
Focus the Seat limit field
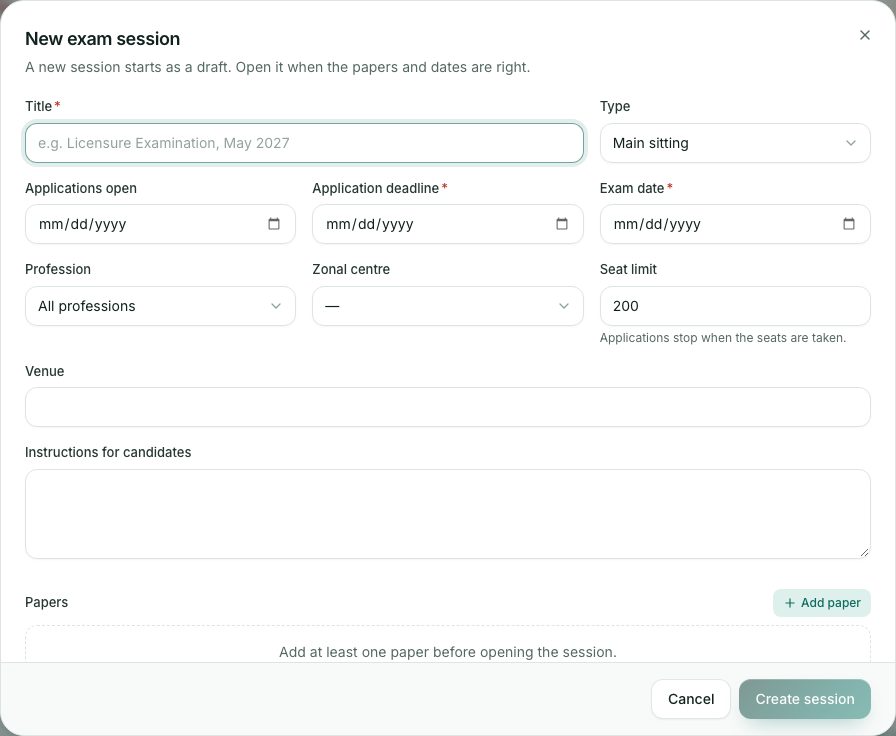[735, 306]
